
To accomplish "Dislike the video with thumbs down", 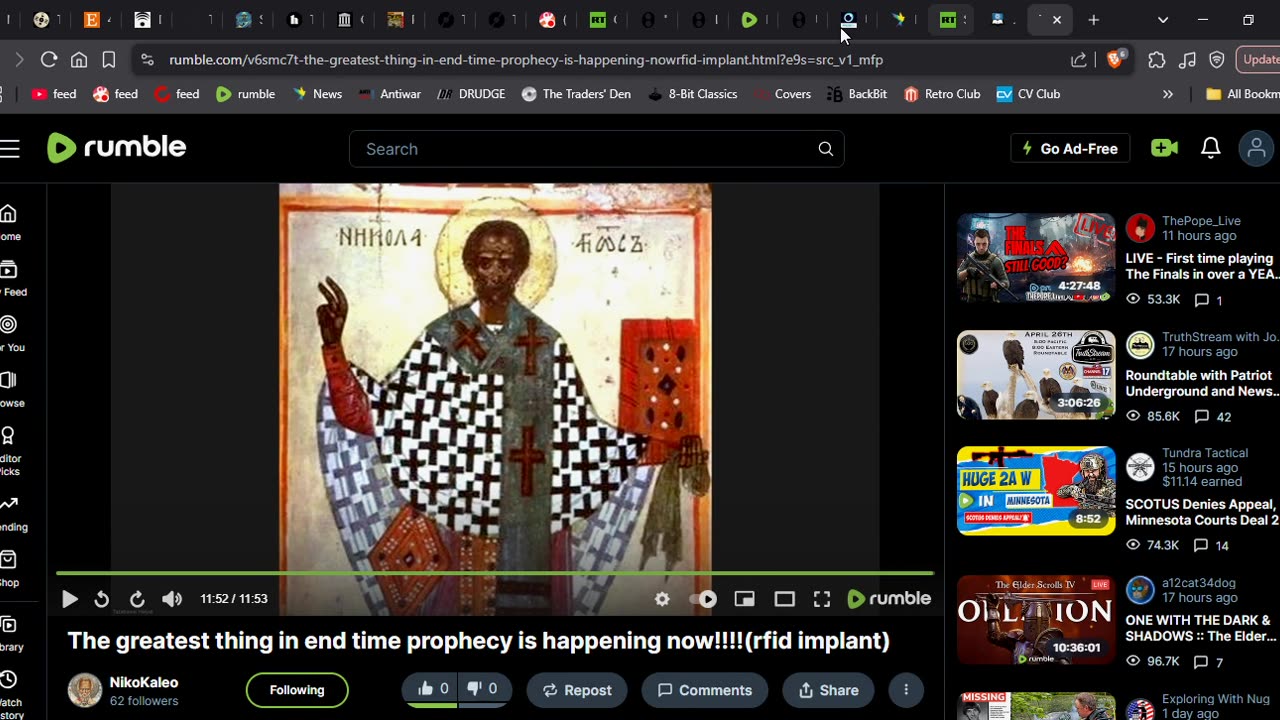I will [483, 689].
